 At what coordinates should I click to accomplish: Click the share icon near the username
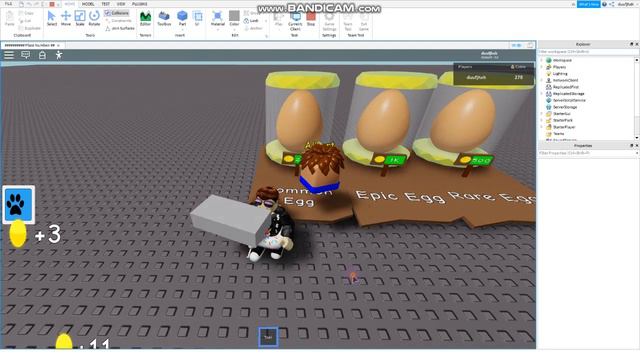click(x=611, y=4)
